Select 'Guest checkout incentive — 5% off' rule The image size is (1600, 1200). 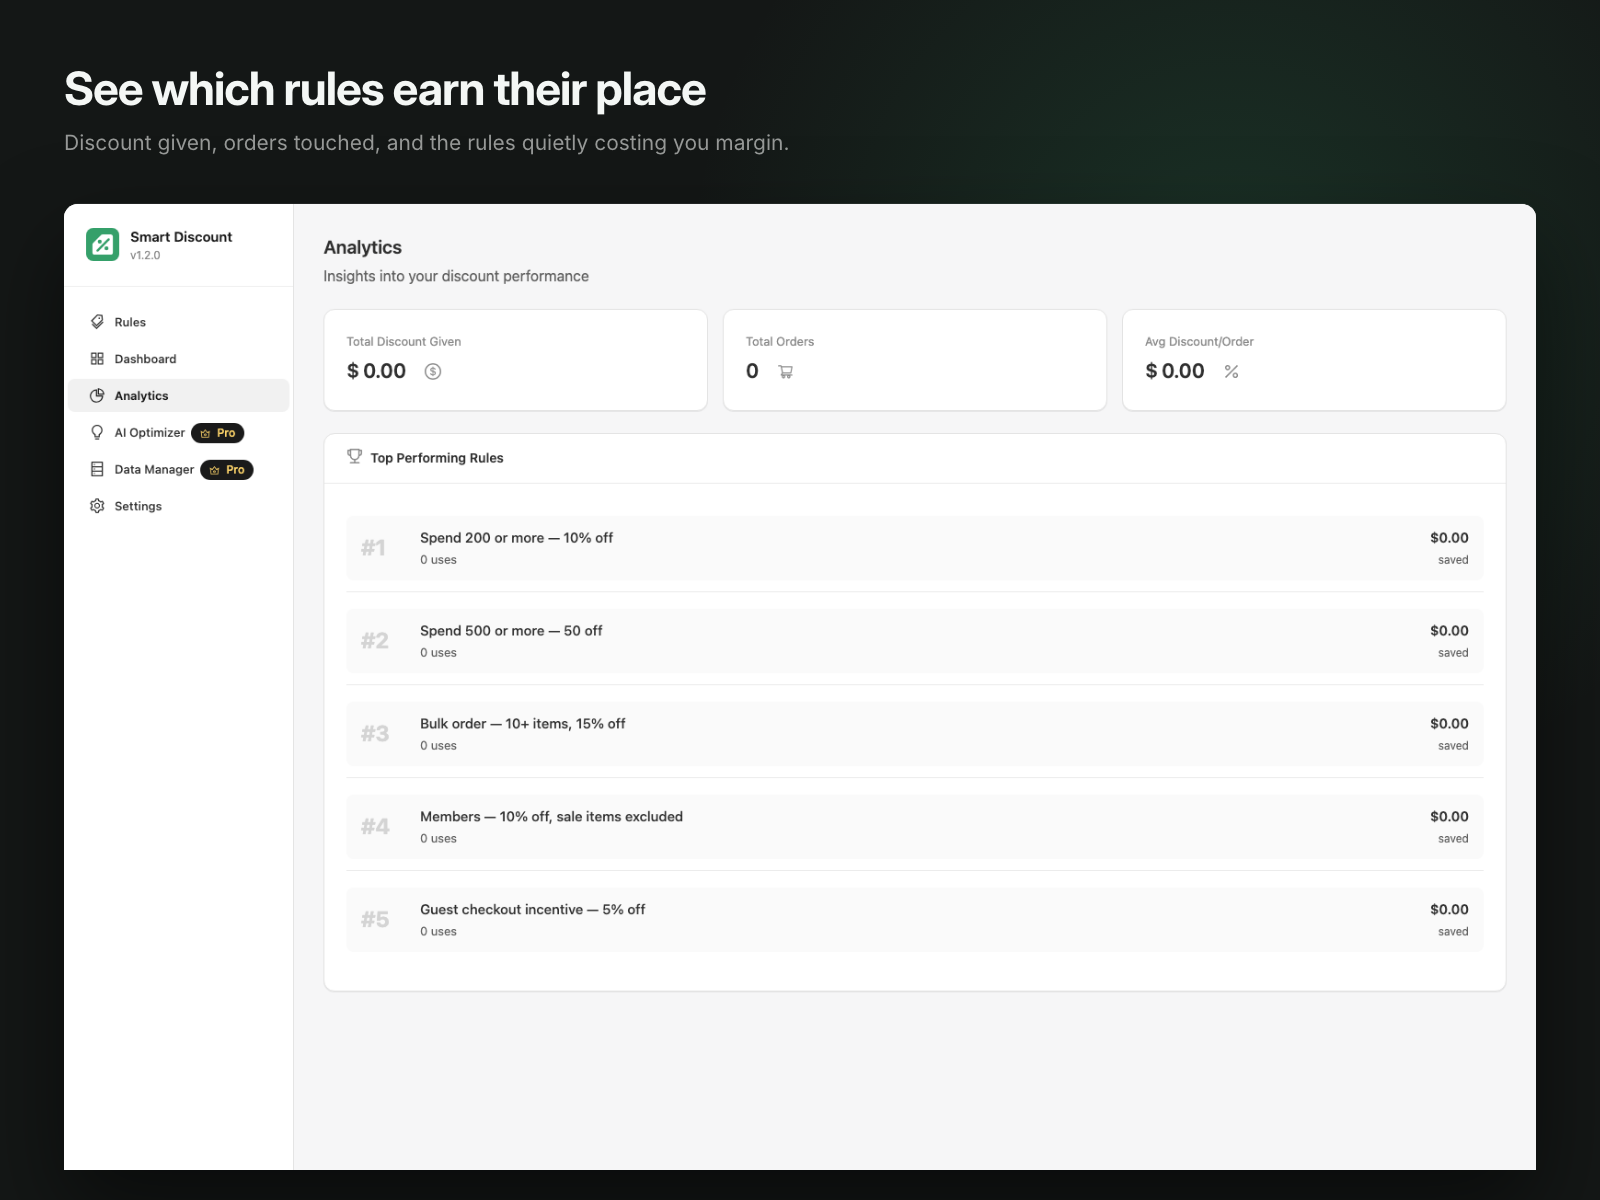pyautogui.click(x=915, y=920)
